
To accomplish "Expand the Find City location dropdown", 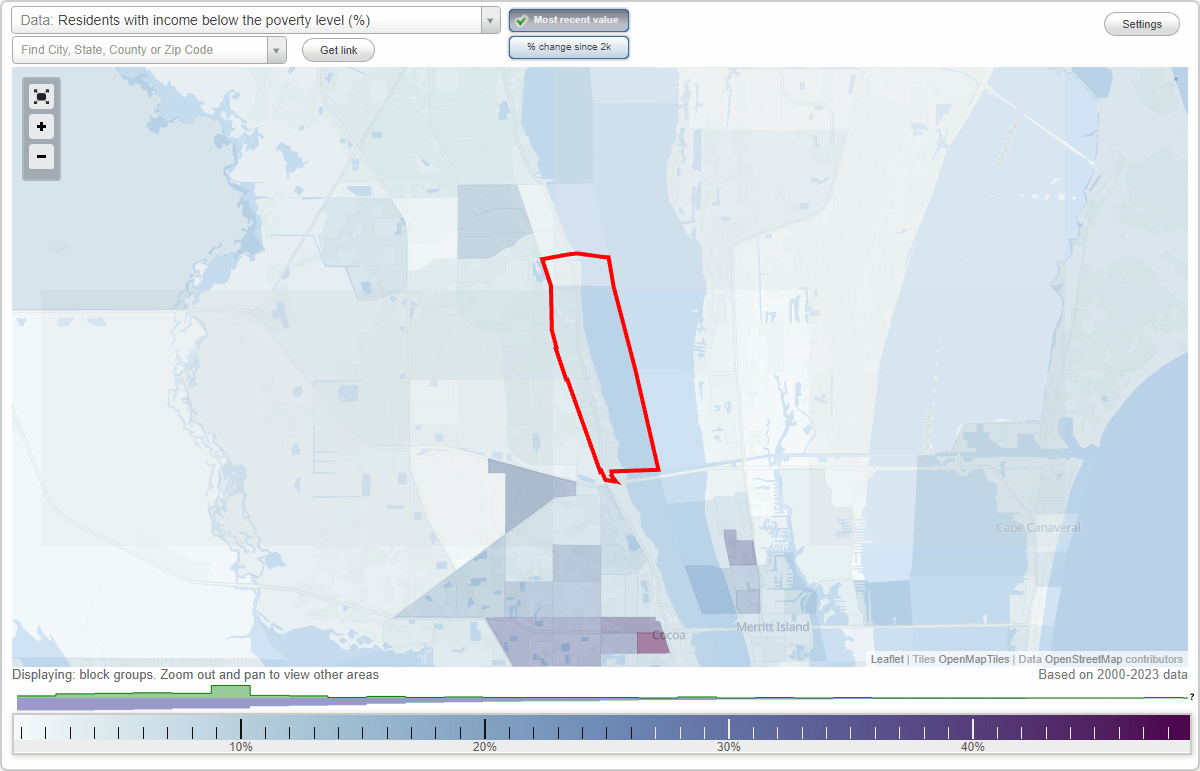I will point(277,49).
